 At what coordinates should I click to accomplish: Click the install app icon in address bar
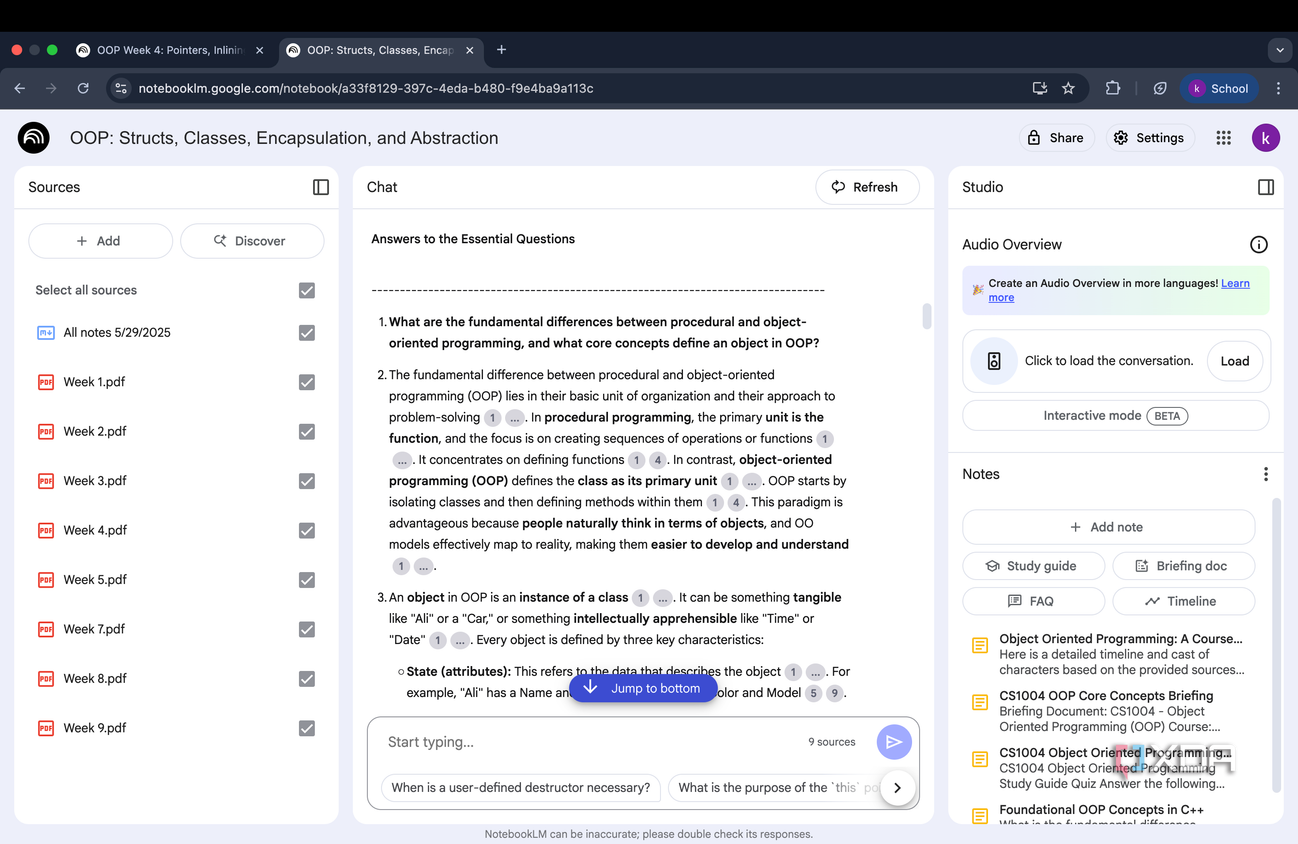click(1040, 88)
